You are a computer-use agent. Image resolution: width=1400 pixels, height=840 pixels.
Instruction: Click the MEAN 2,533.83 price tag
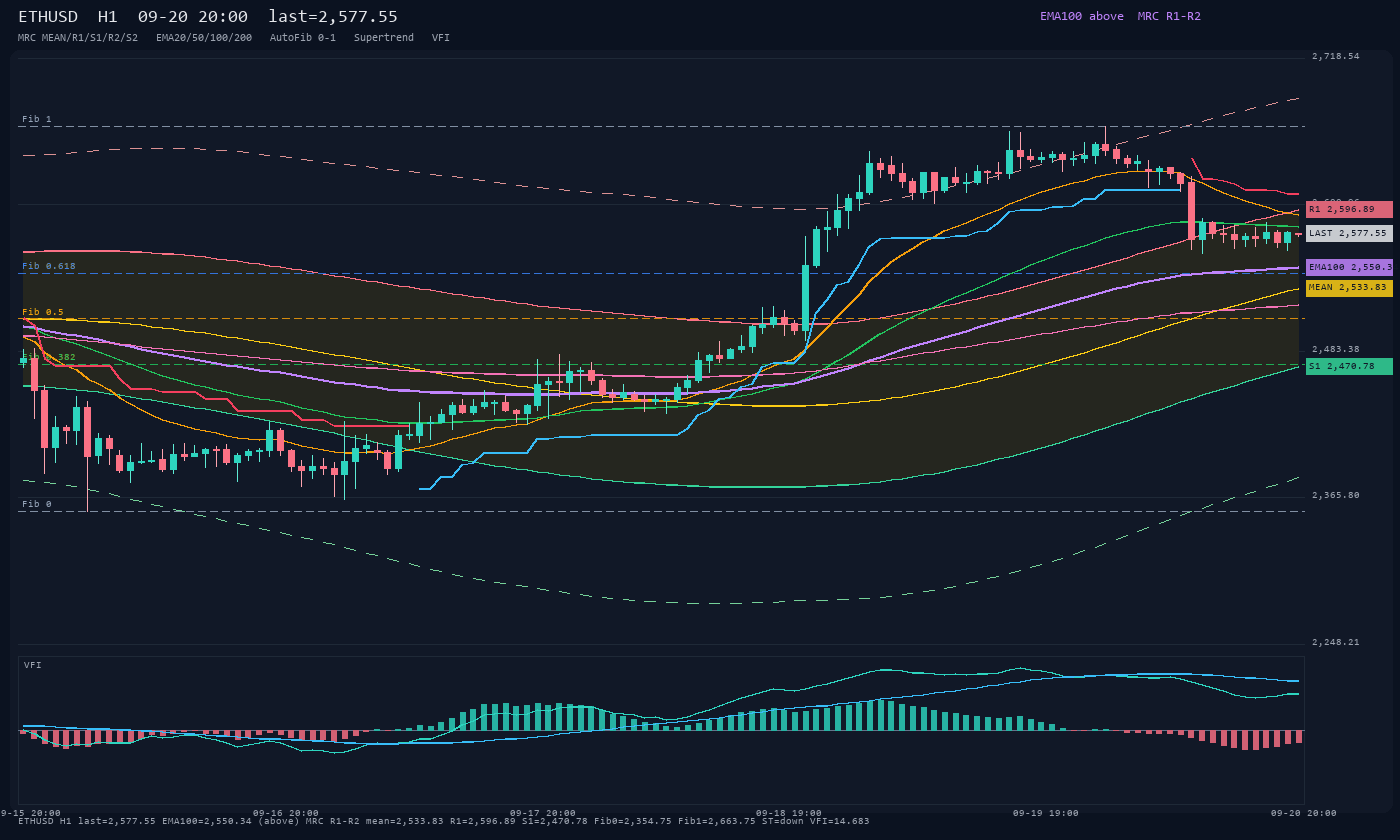point(1348,288)
